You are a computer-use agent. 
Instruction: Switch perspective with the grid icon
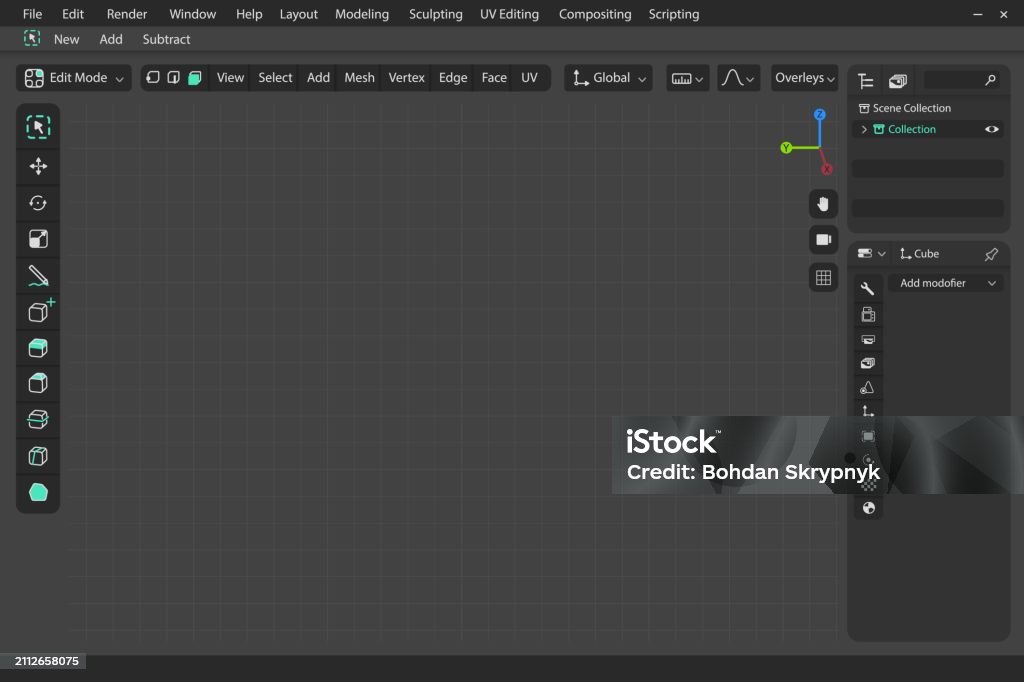[823, 278]
